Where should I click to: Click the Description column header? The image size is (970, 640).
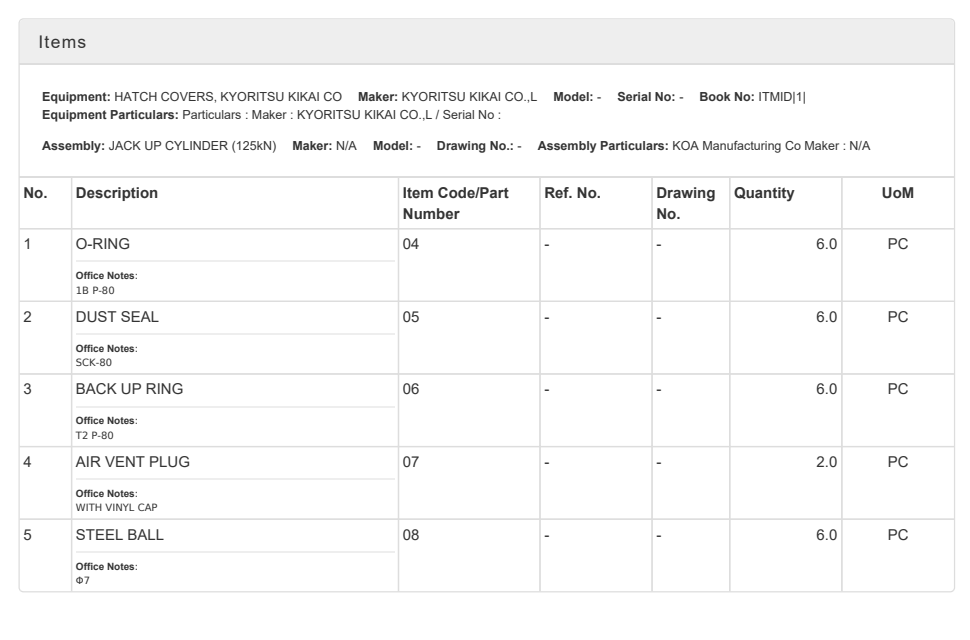coord(117,194)
